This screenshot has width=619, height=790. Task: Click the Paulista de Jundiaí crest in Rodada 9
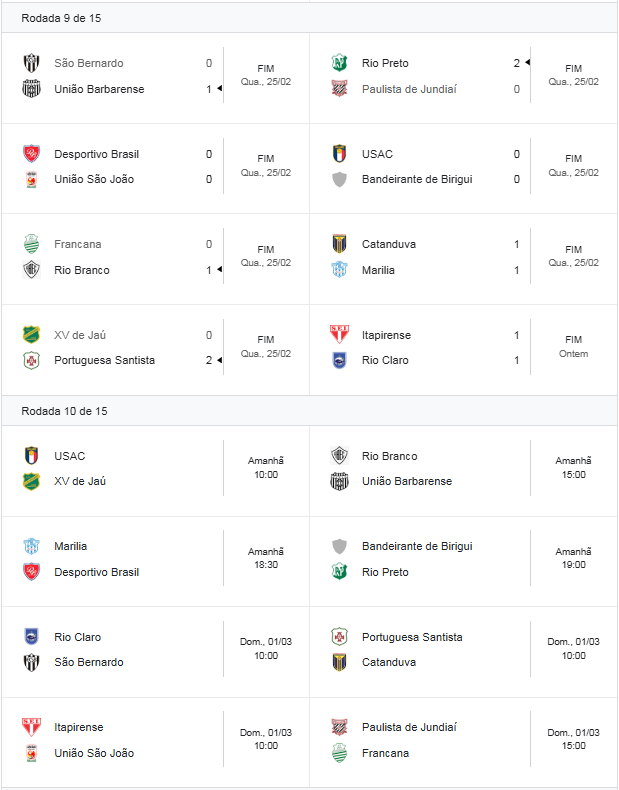click(x=339, y=89)
